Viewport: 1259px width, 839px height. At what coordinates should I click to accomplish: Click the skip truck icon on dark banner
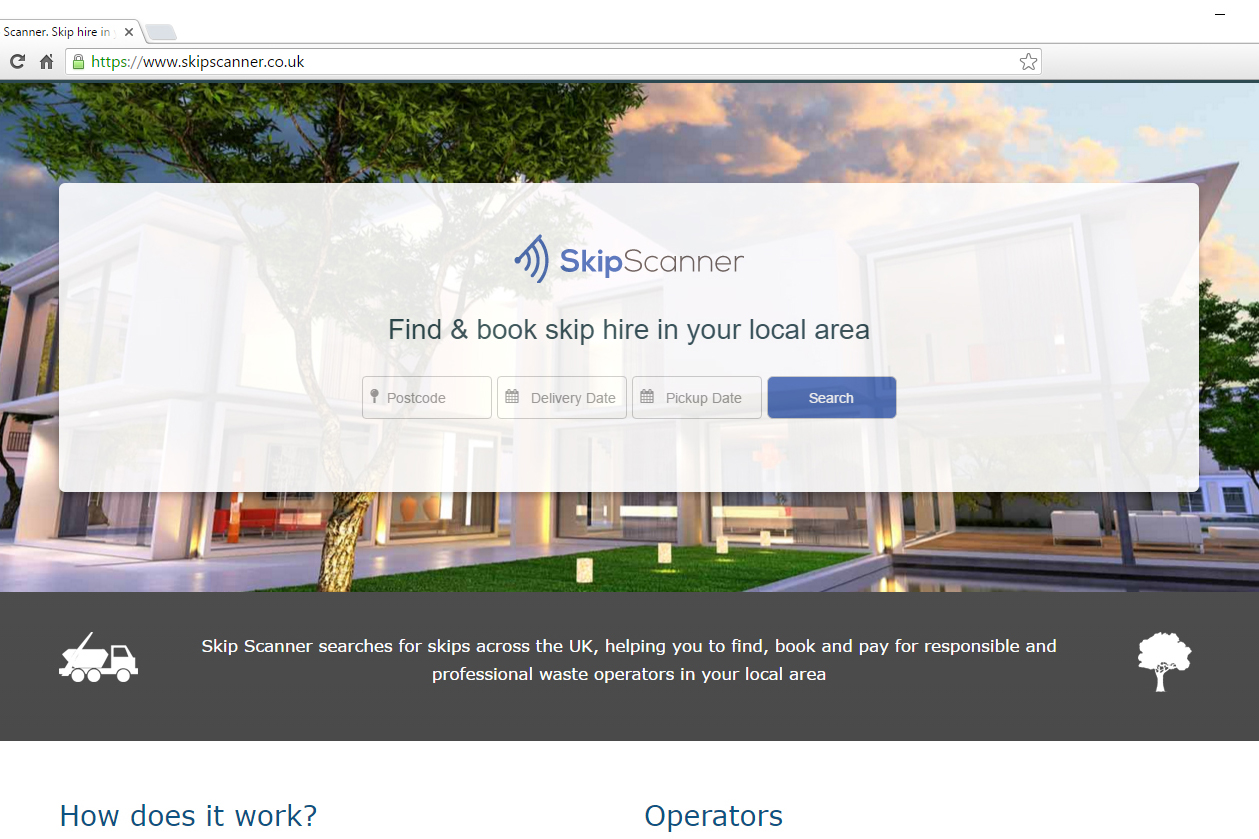coord(98,659)
